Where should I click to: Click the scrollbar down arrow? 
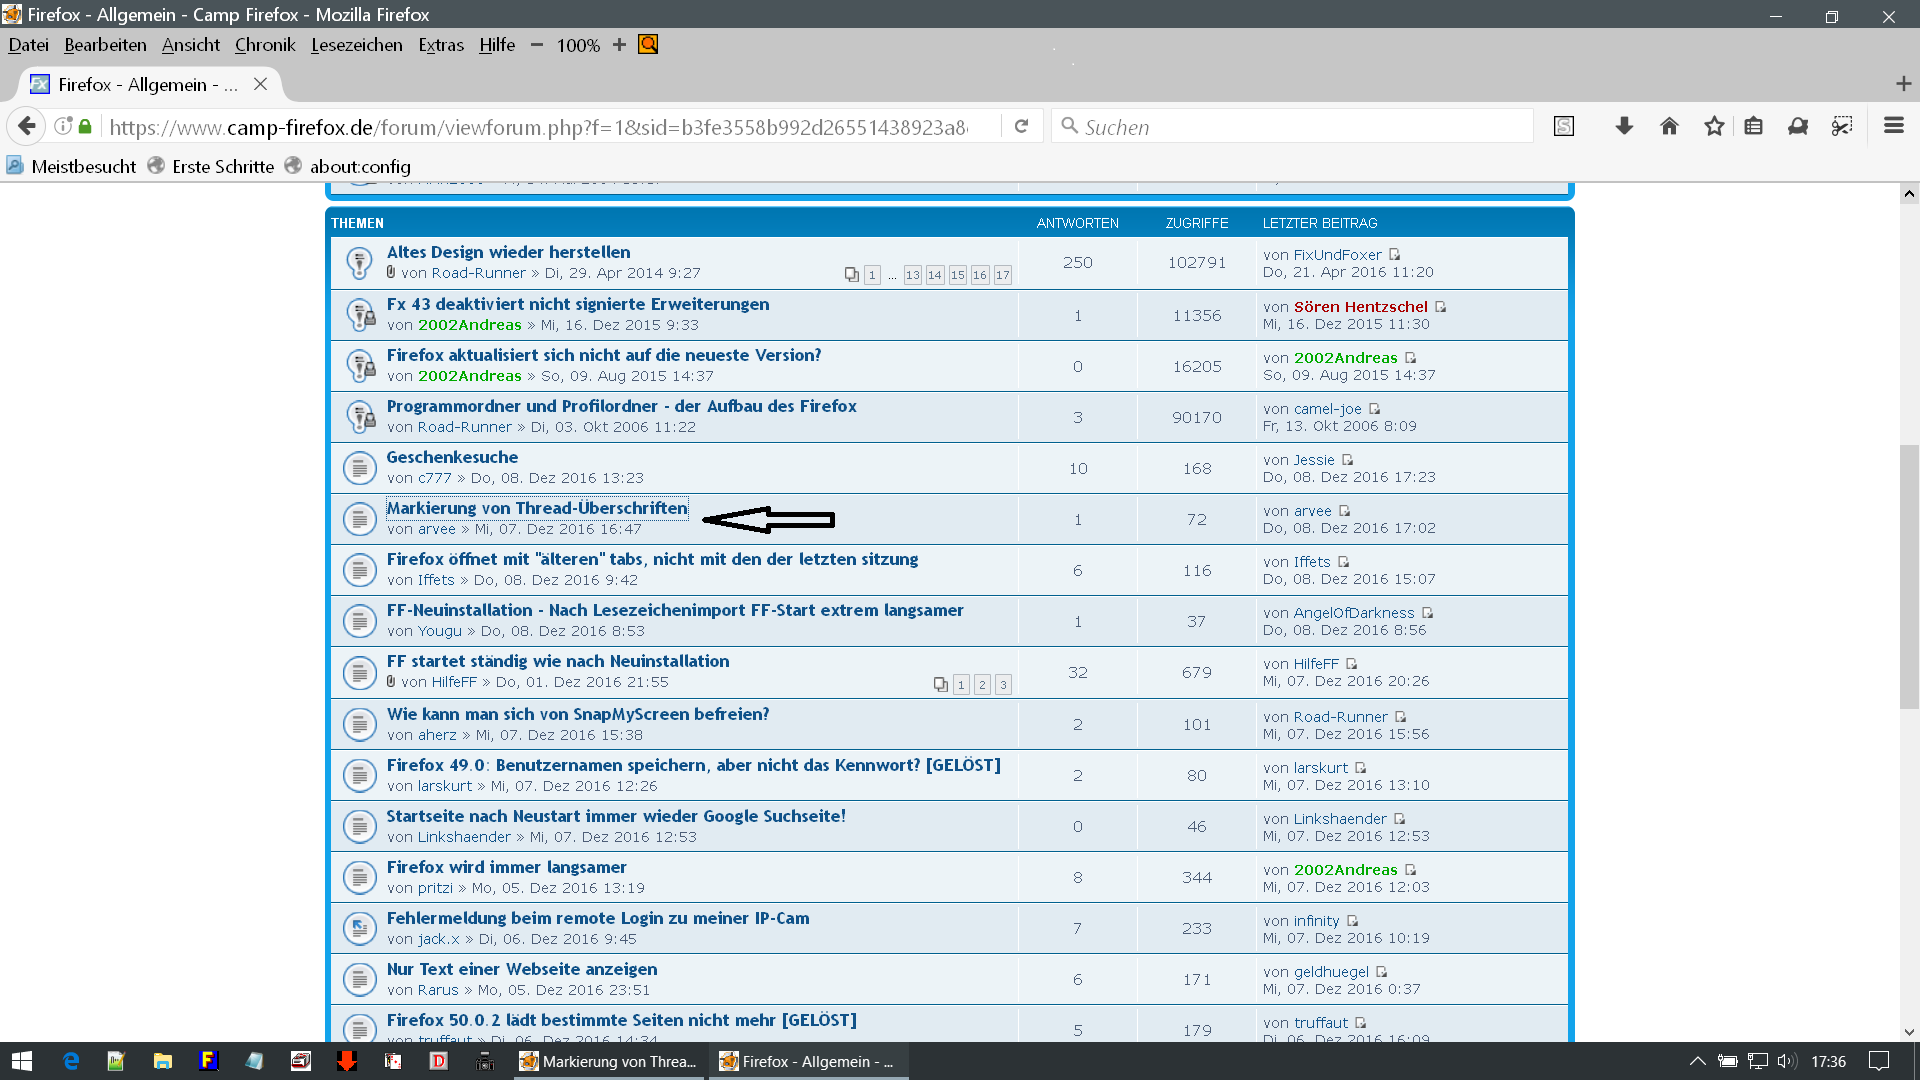pos(1909,1031)
